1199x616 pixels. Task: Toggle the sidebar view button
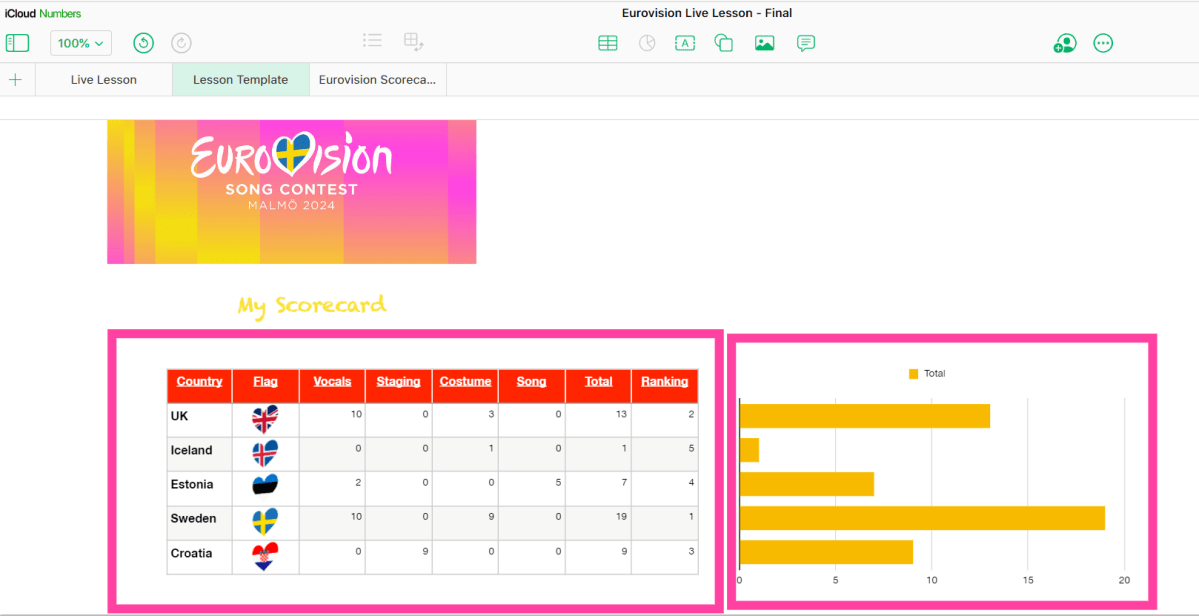pyautogui.click(x=18, y=43)
